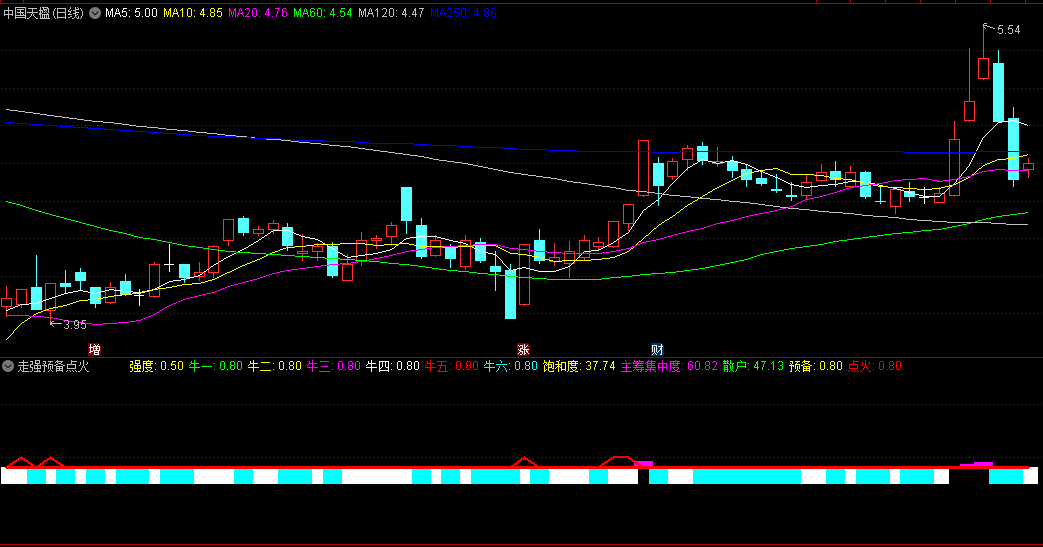Image resolution: width=1043 pixels, height=547 pixels.
Task: Click the 5.54 high price label
Action: [x=1008, y=30]
